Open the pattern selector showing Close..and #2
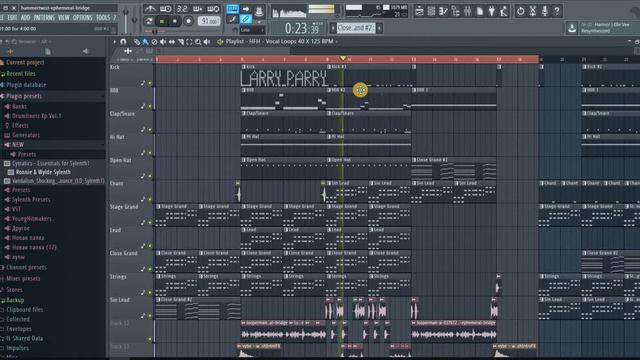 coord(356,28)
